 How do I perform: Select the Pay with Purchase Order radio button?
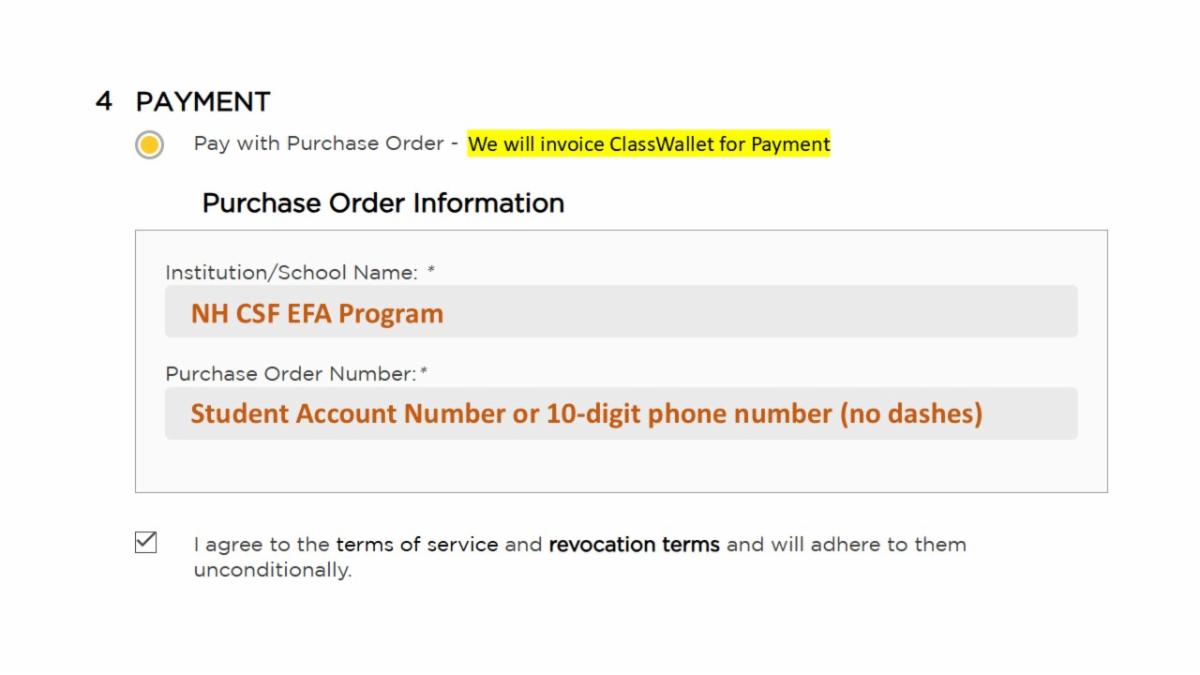pyautogui.click(x=149, y=145)
